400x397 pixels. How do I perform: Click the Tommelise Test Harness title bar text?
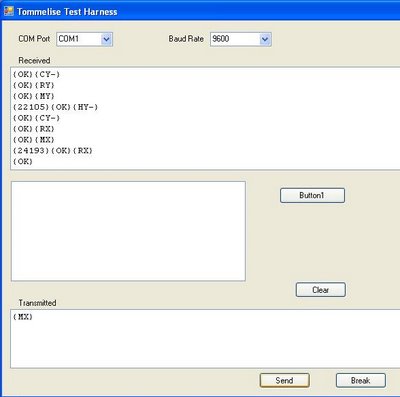pyautogui.click(x=67, y=12)
